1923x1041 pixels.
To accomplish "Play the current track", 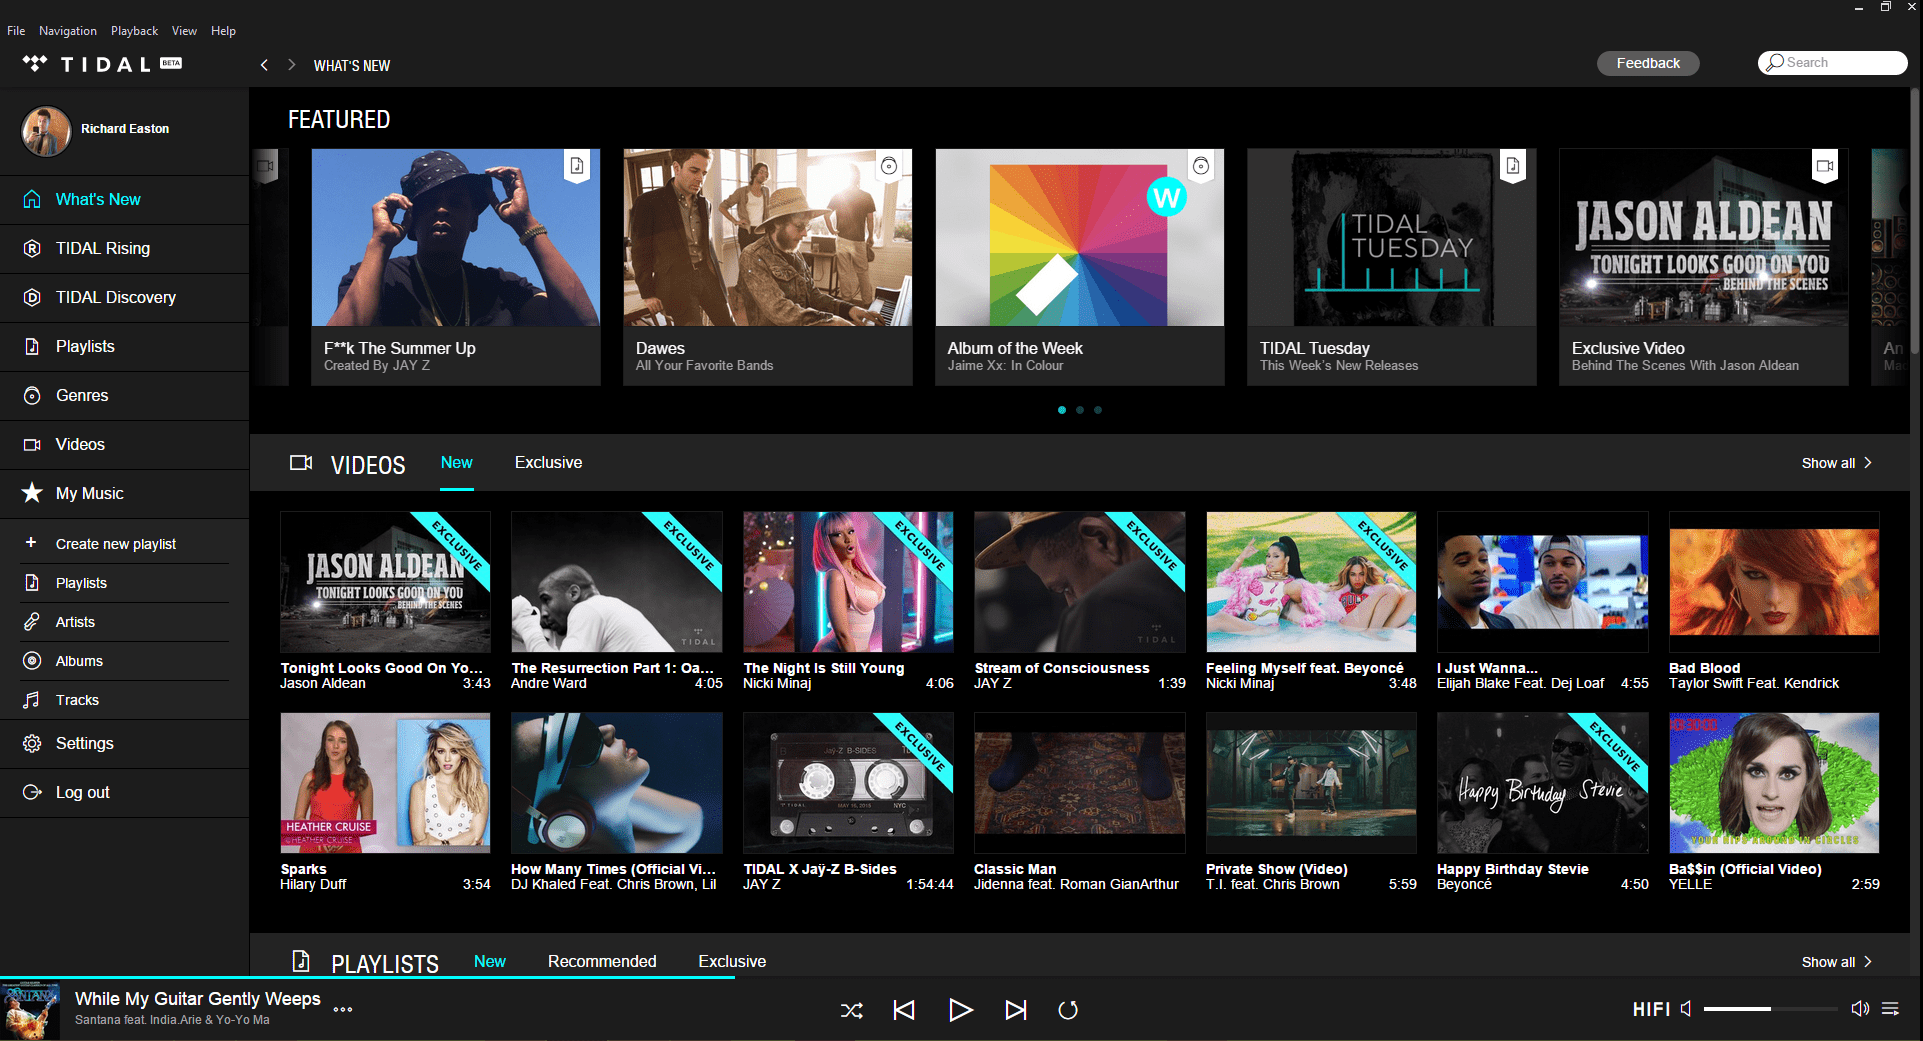I will coord(960,1010).
